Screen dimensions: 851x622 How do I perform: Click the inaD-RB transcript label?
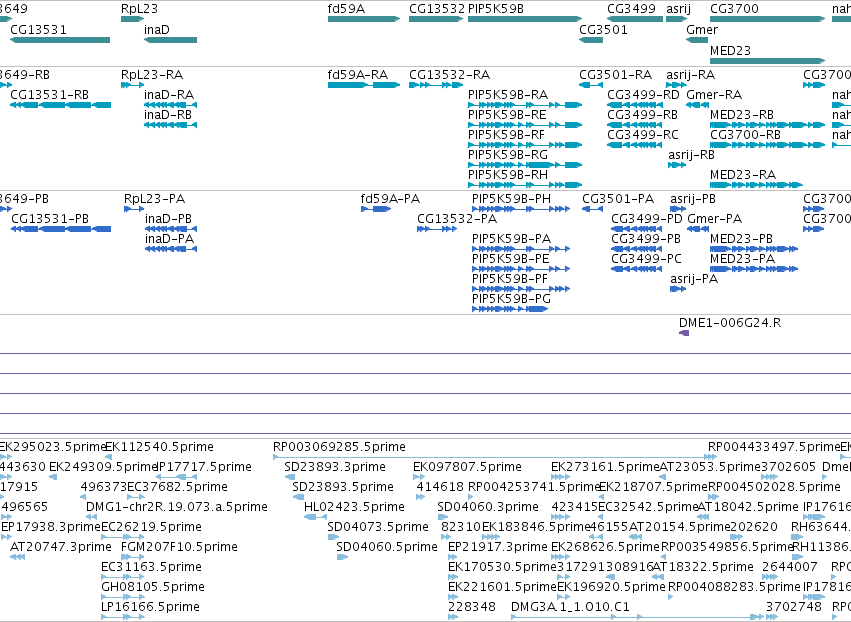tap(168, 115)
